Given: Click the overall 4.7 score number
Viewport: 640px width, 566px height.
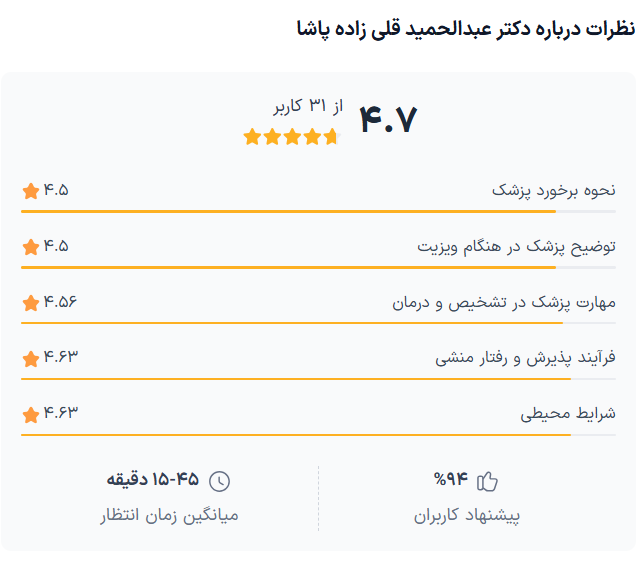Looking at the screenshot, I should click(x=387, y=120).
